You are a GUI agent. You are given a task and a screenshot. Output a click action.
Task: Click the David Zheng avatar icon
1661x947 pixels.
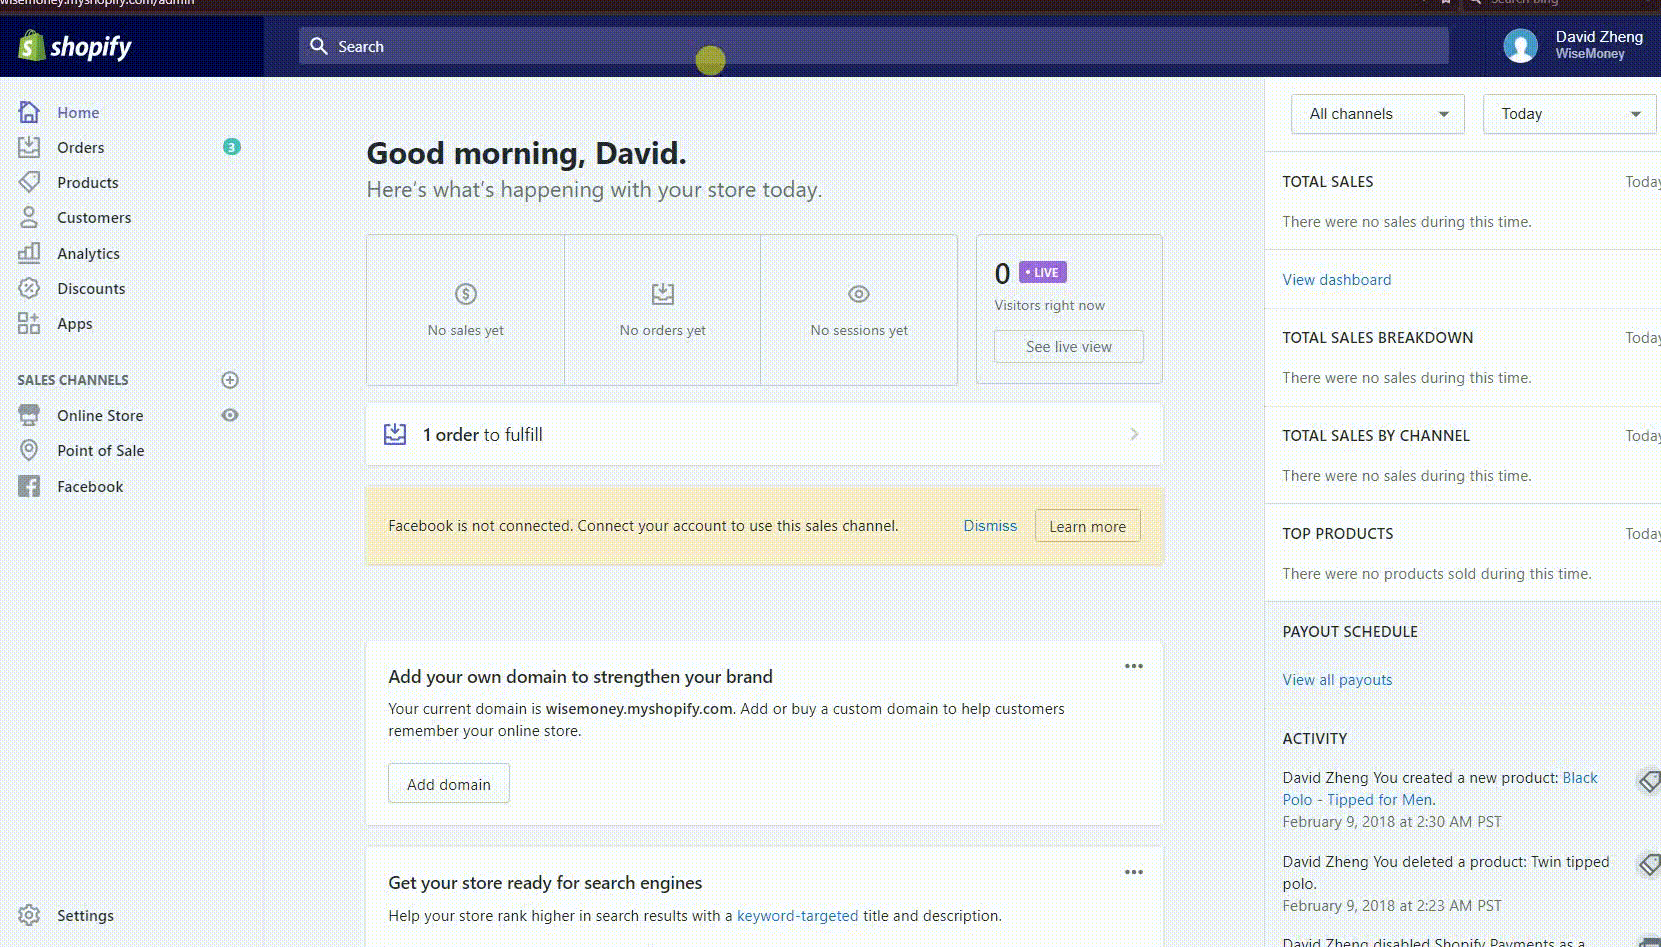[x=1520, y=46]
